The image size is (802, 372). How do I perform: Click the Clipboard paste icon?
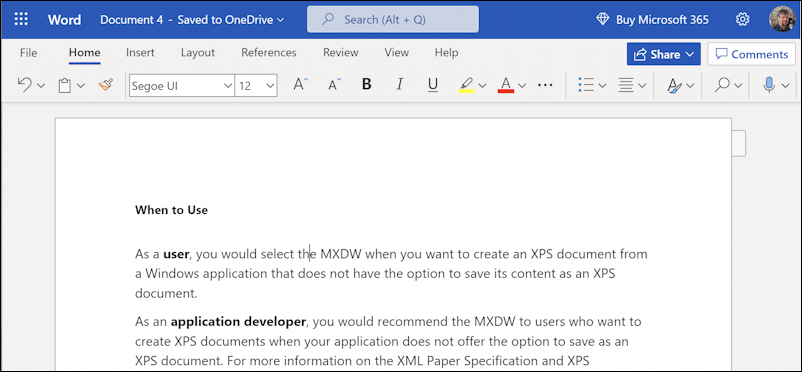64,85
